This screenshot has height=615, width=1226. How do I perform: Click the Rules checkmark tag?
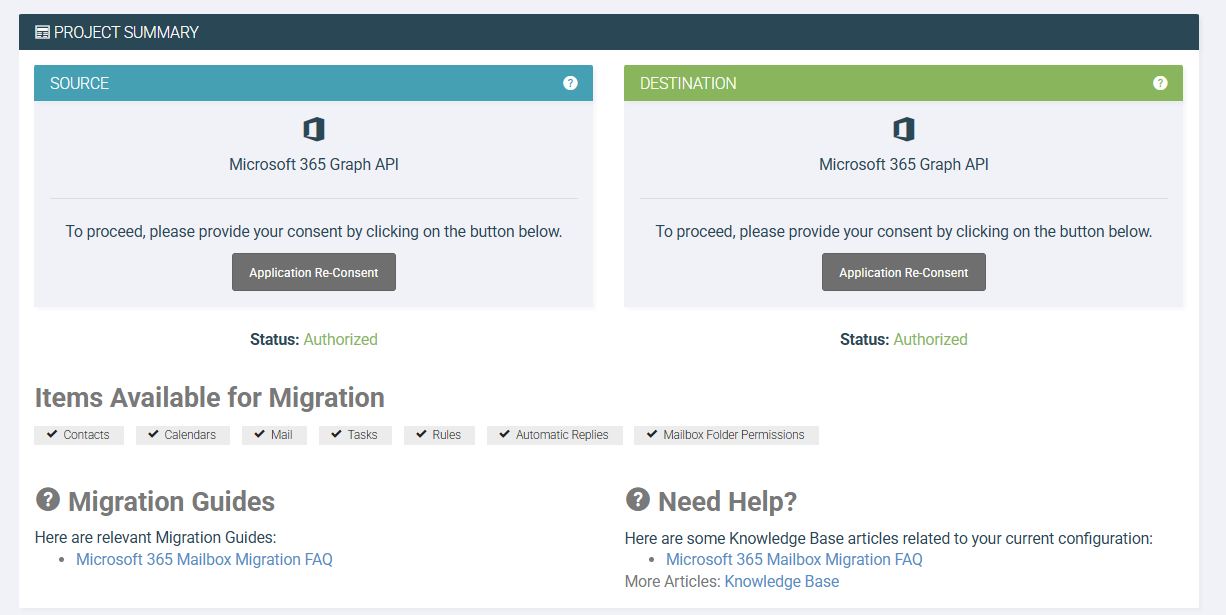(440, 435)
